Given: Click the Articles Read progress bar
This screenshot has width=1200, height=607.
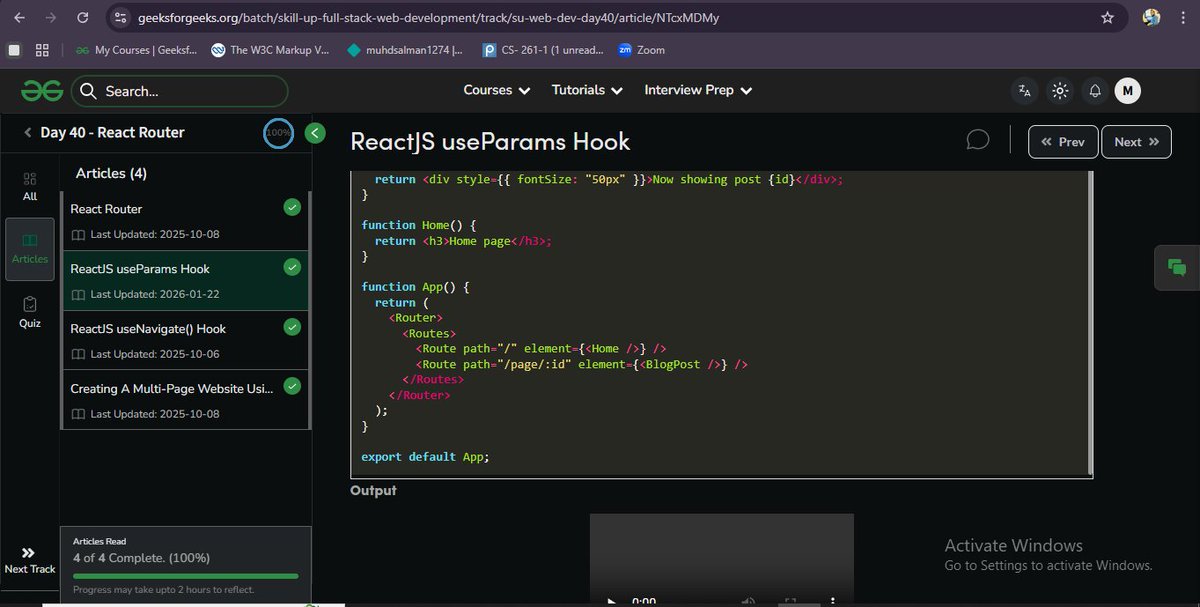Looking at the screenshot, I should click(x=186, y=576).
